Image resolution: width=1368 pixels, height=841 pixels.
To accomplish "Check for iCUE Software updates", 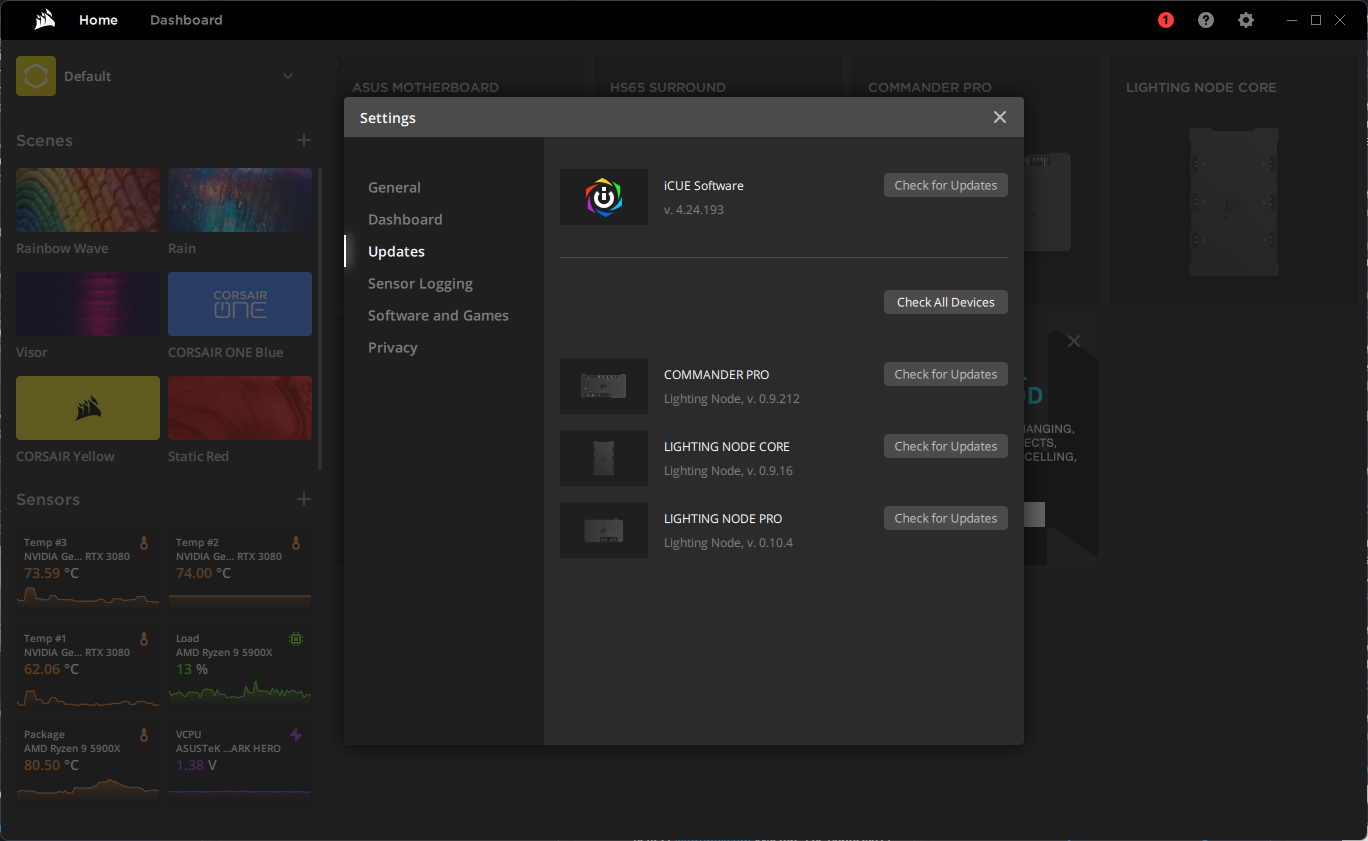I will tap(946, 185).
